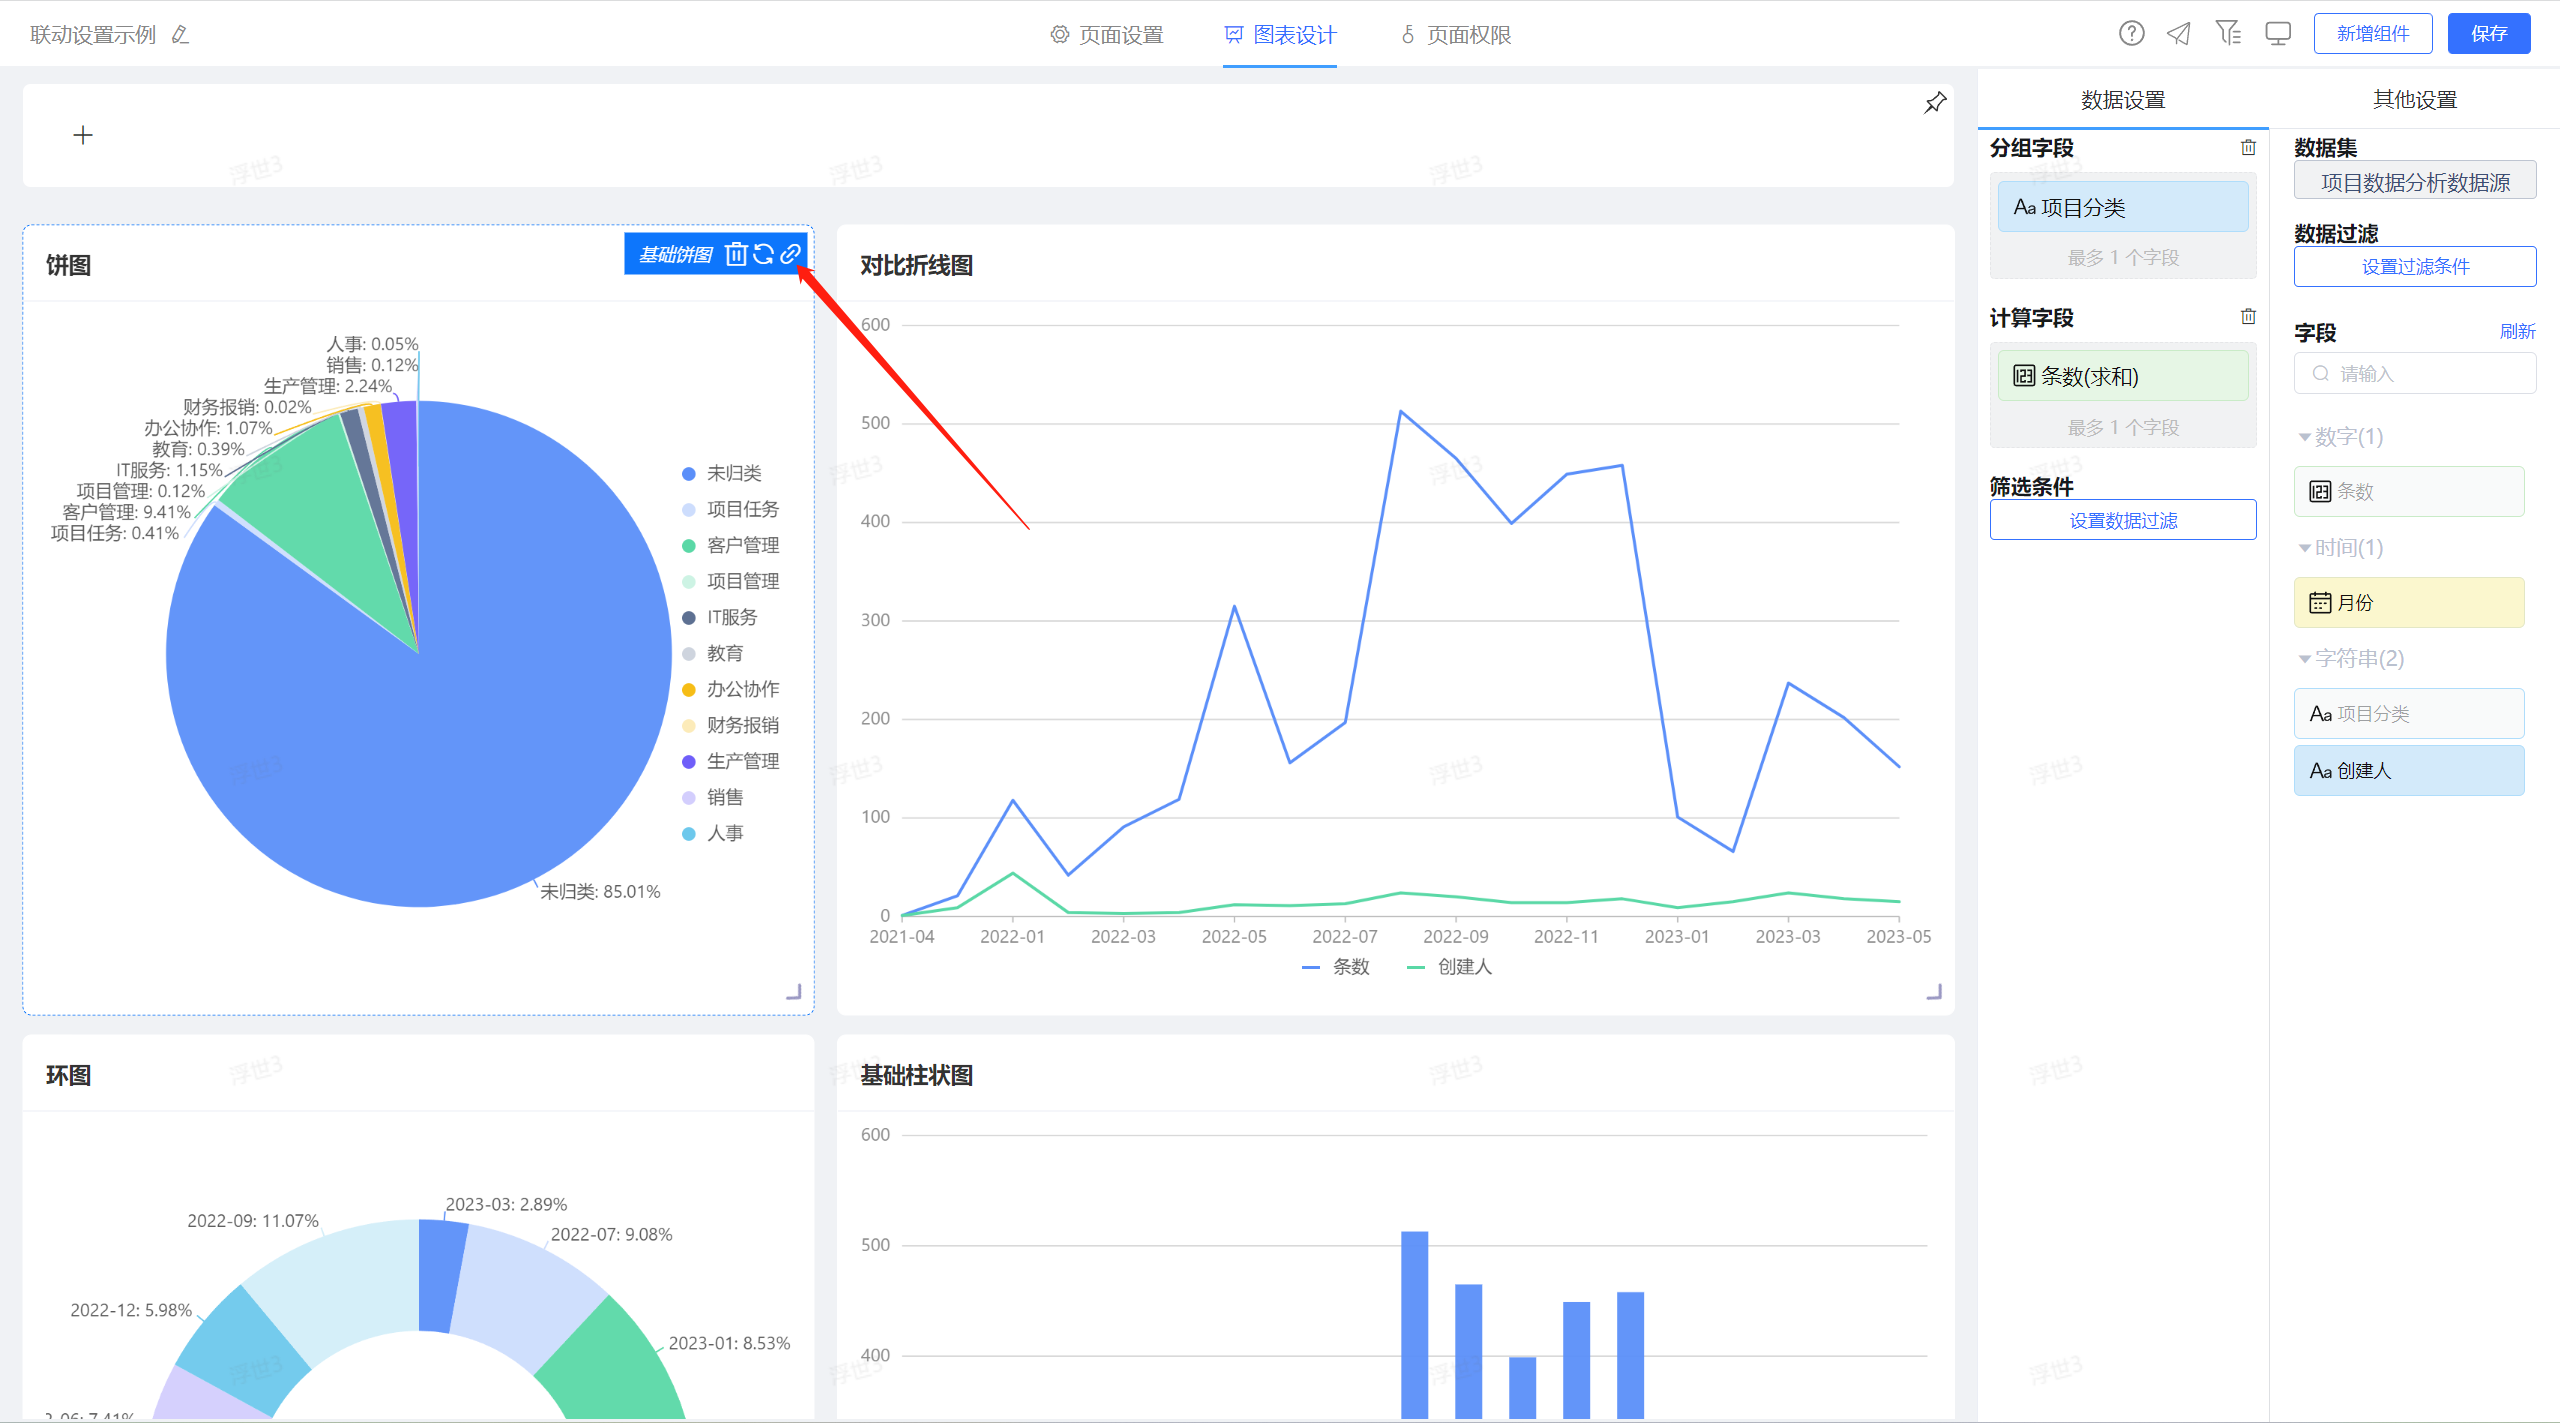The image size is (2560, 1423).
Task: Click the 环图 chart title
Action: point(69,1076)
